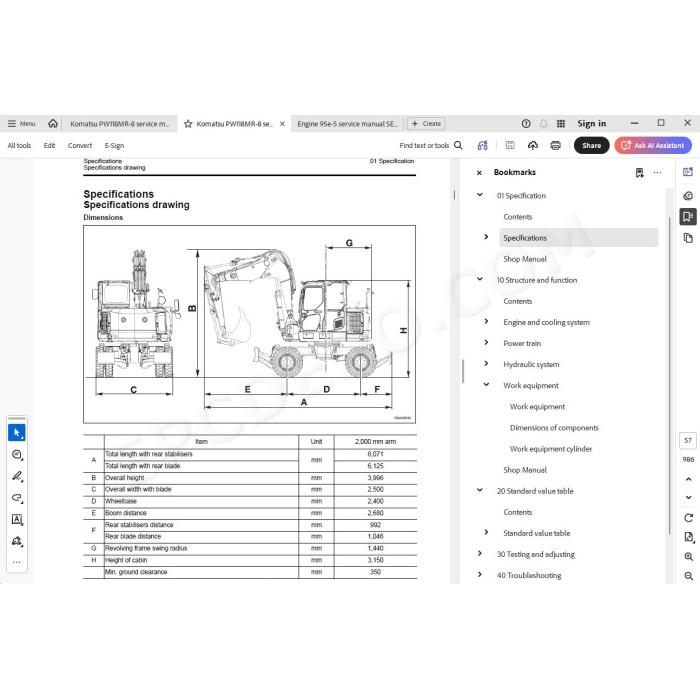Collapse 20 Standard value table bookmark
This screenshot has width=700, height=700.
tap(480, 490)
